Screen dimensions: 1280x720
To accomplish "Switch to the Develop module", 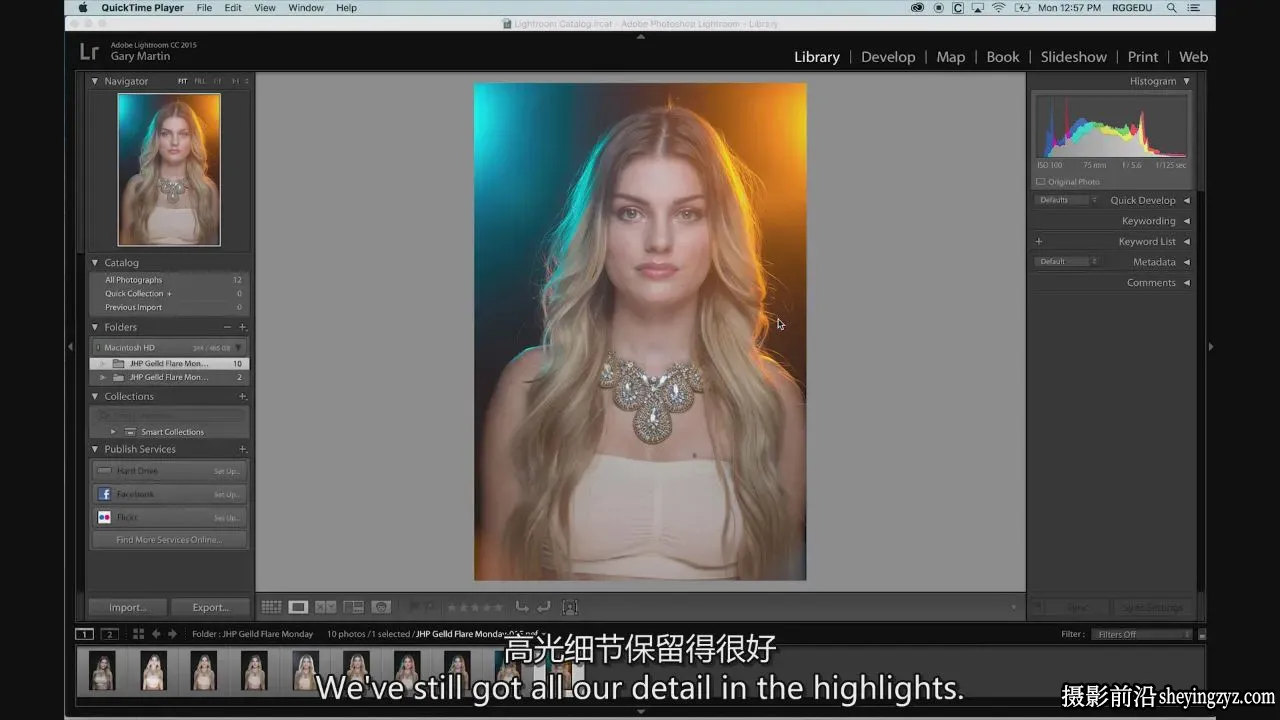I will (888, 57).
